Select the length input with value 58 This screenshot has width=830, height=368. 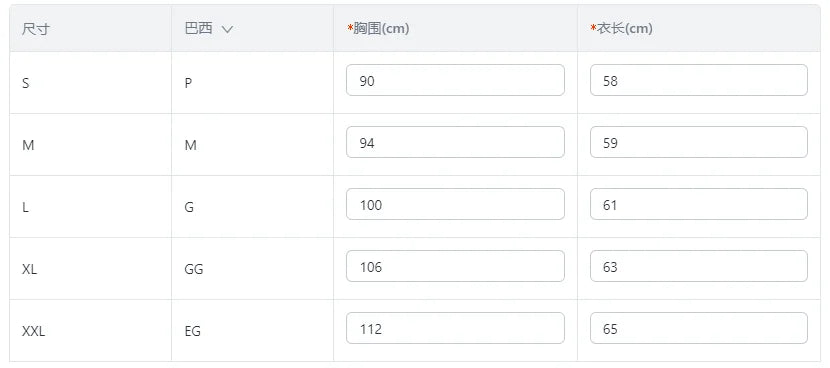[x=699, y=80]
